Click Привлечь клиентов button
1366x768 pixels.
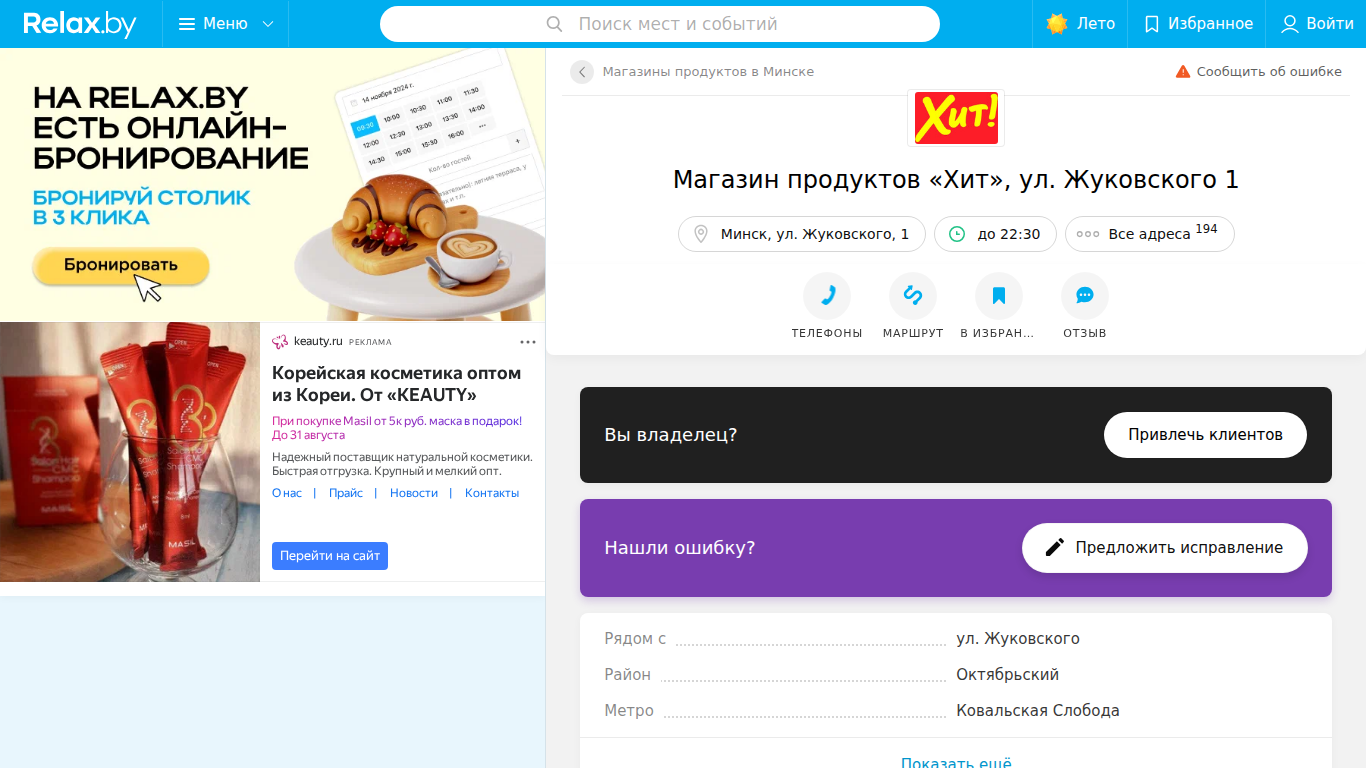pos(1205,435)
